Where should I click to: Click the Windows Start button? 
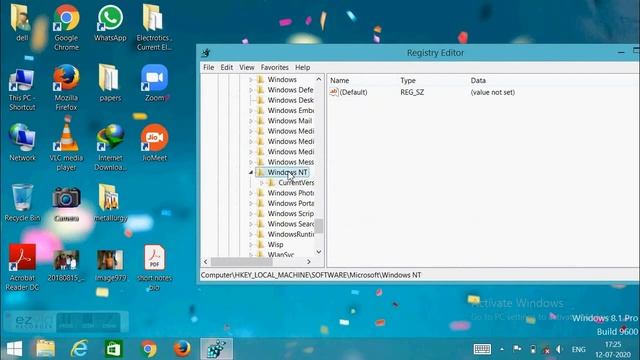click(14, 349)
